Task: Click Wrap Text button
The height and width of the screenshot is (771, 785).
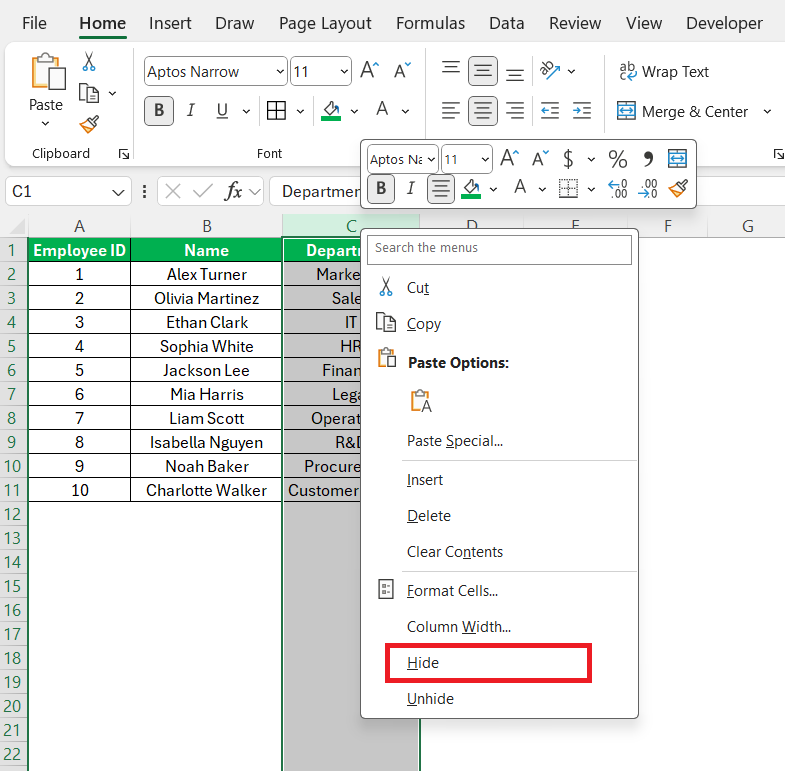Action: tap(664, 72)
